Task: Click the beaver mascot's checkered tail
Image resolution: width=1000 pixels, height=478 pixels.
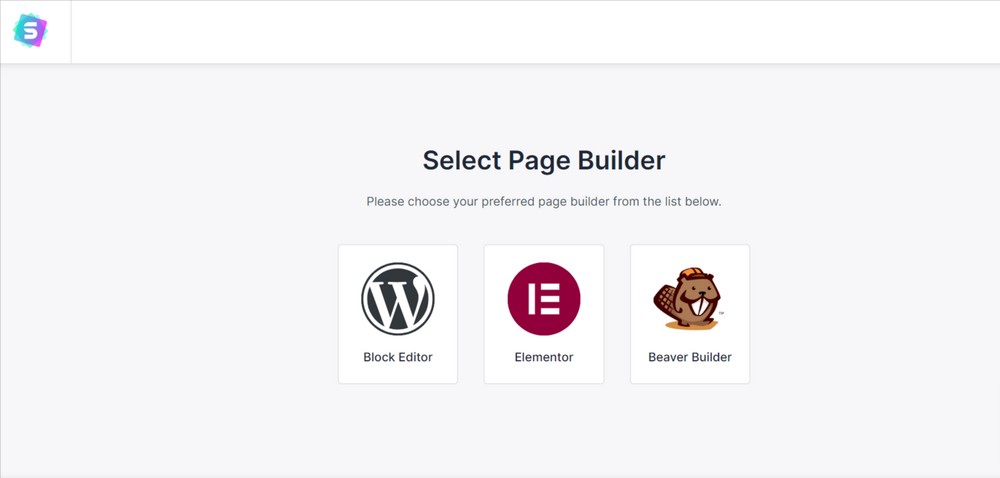Action: click(664, 298)
